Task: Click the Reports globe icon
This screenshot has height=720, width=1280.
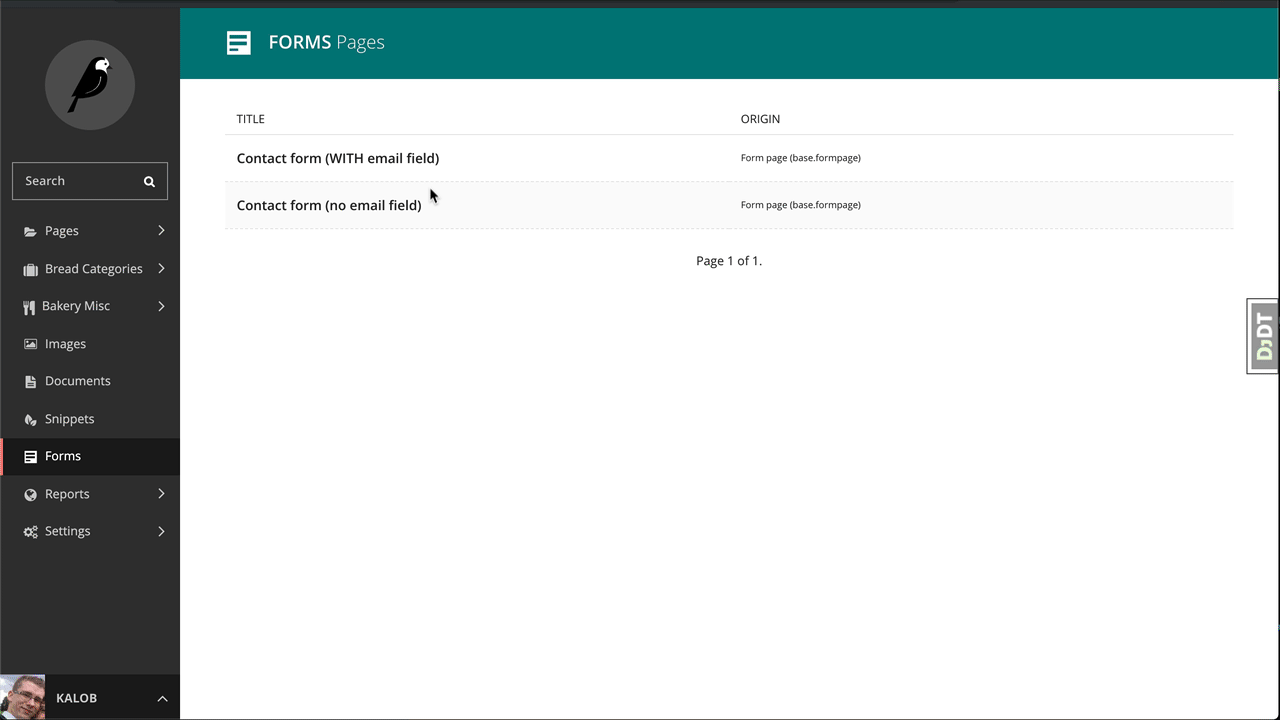Action: 30,494
